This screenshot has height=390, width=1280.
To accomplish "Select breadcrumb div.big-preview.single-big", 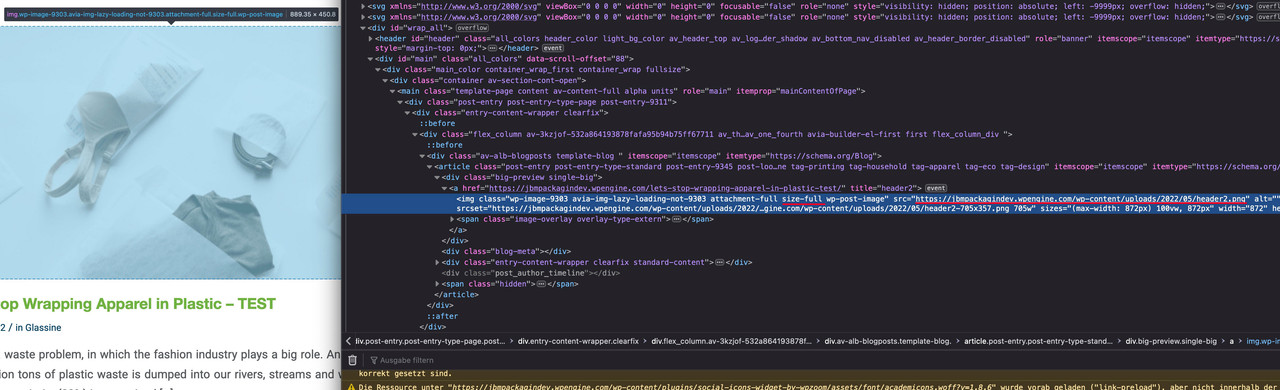I will [1170, 341].
